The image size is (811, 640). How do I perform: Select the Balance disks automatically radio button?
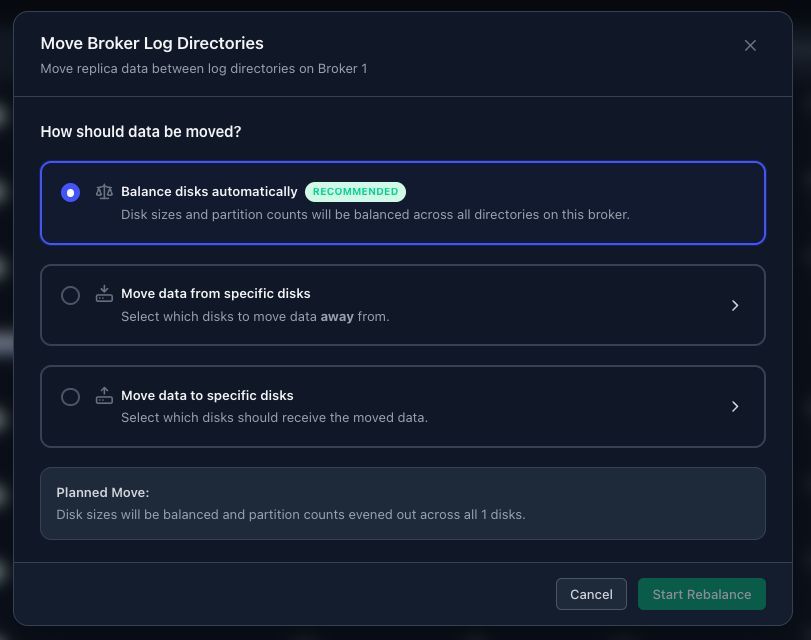[70, 192]
